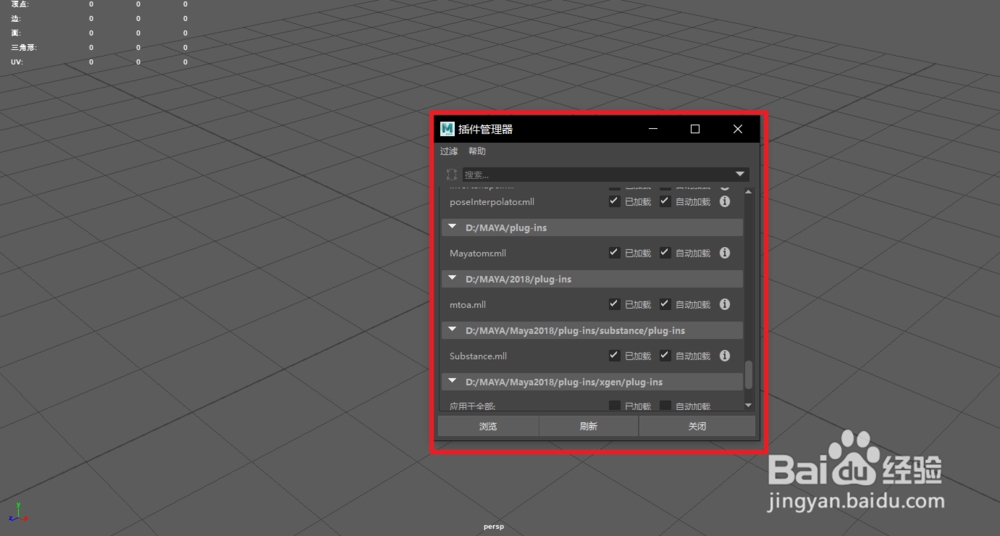The width and height of the screenshot is (1000, 536).
Task: Collapse the D:/MAYA/plug-ins section
Action: (x=452, y=227)
